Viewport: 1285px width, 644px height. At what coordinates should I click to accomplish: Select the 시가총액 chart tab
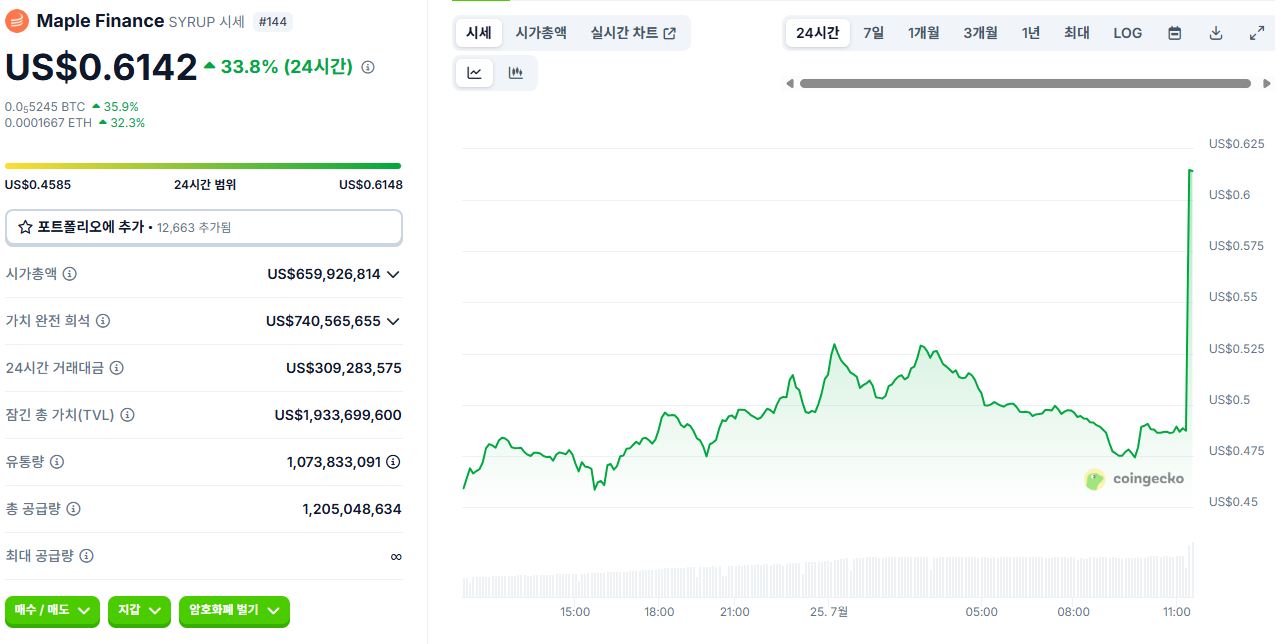[541, 33]
